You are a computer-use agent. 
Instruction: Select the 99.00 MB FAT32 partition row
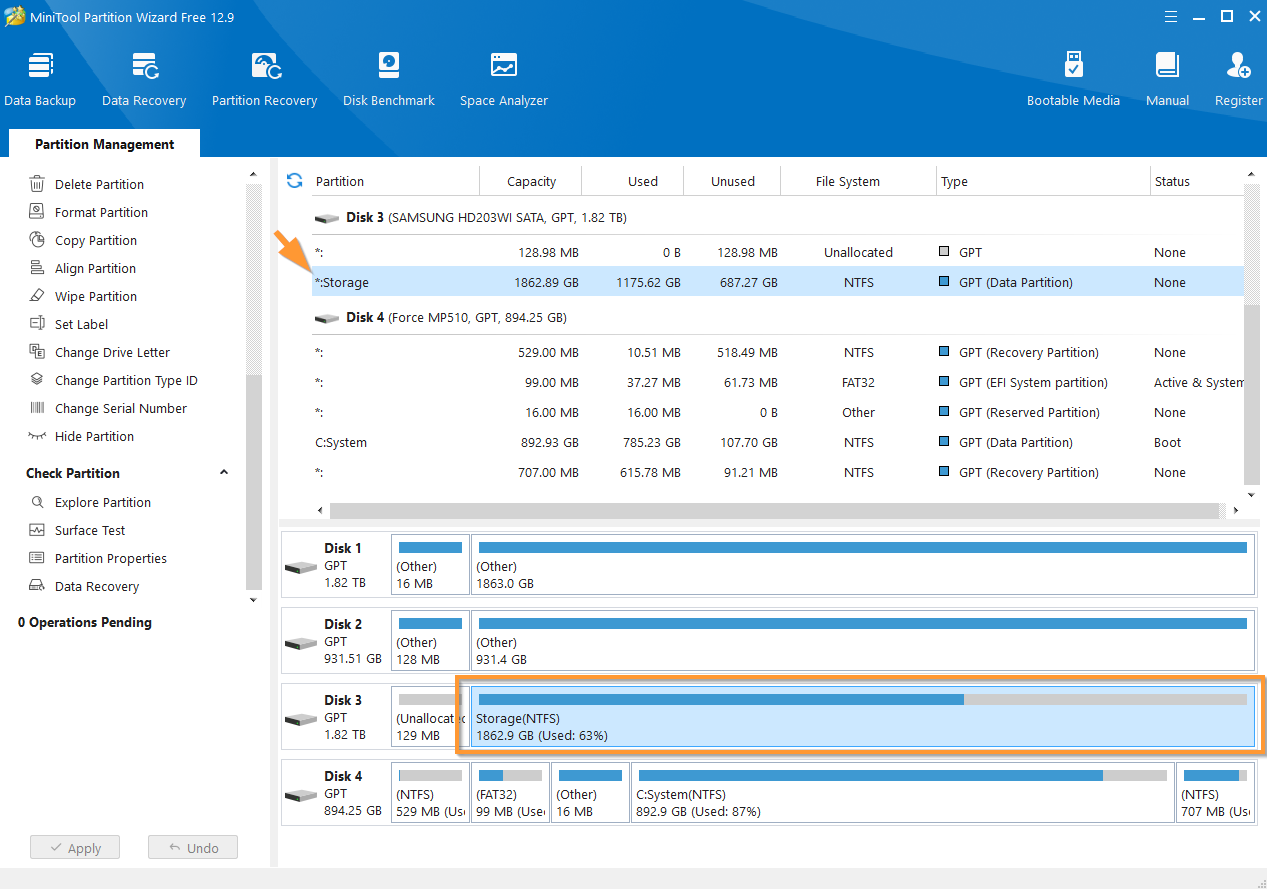[x=778, y=382]
